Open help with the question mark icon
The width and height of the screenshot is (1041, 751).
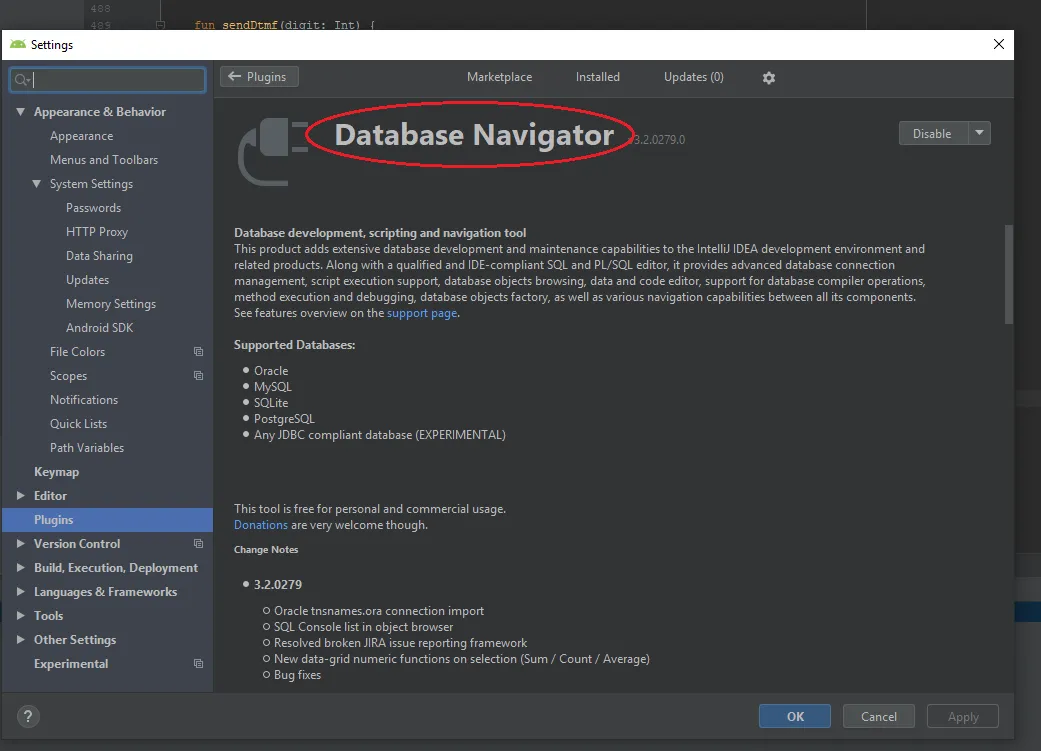28,716
